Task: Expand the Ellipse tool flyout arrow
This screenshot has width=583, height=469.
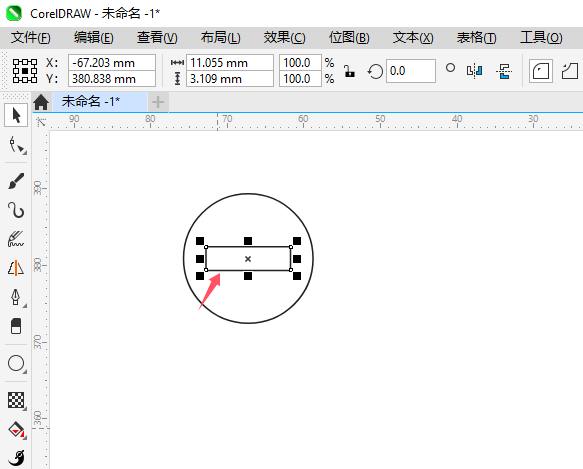Action: 25,372
